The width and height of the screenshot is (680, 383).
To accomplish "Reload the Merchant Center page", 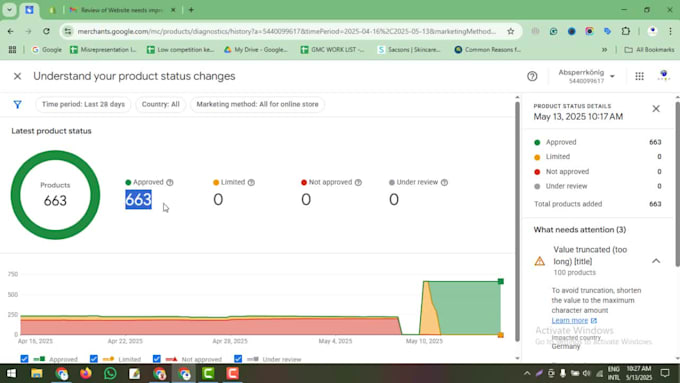I will 46,31.
